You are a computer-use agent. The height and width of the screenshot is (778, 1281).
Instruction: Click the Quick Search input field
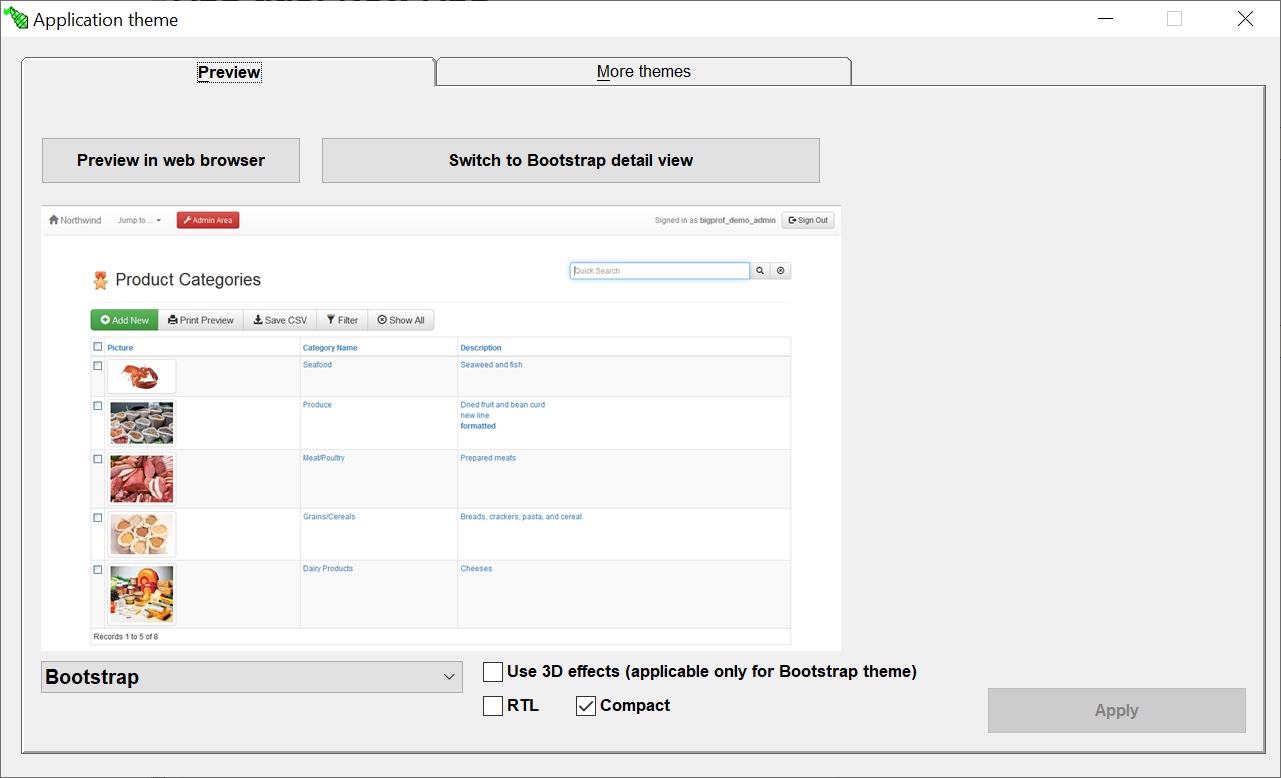tap(660, 271)
